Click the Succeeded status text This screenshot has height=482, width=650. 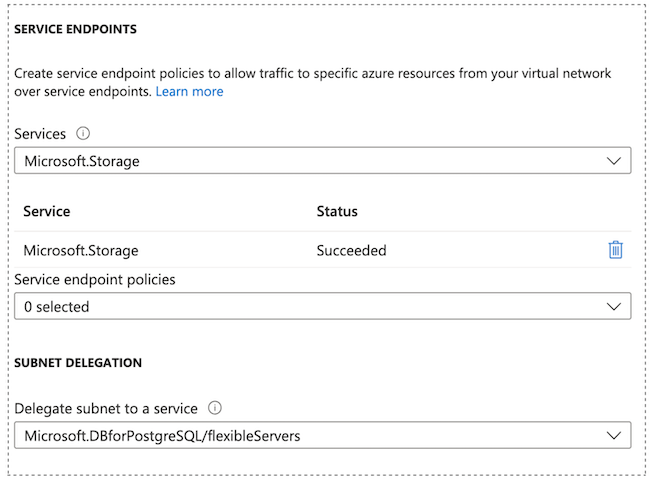351,250
